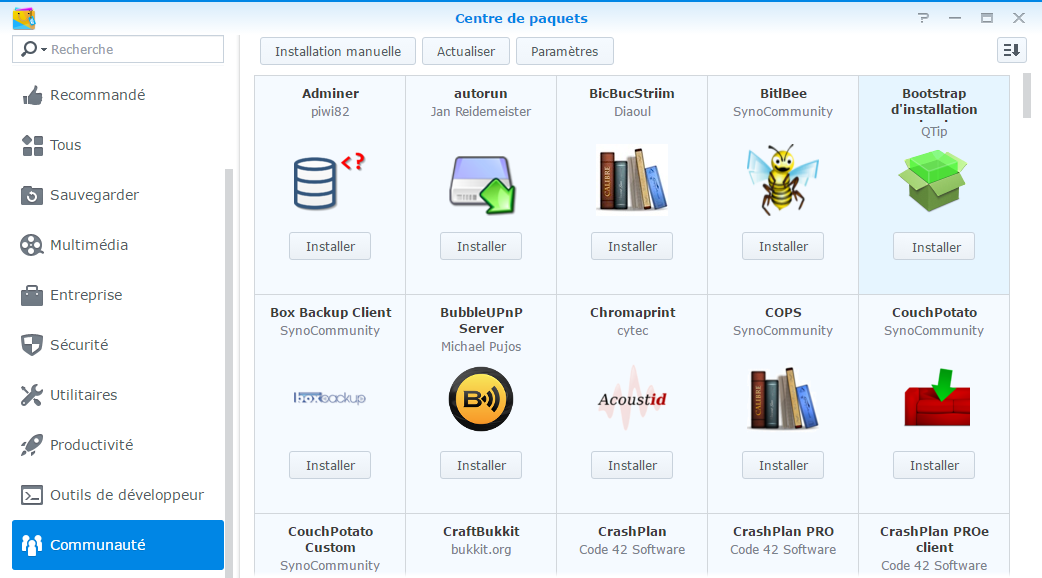Click the Tous grid icon
Image resolution: width=1042 pixels, height=578 pixels.
point(32,145)
